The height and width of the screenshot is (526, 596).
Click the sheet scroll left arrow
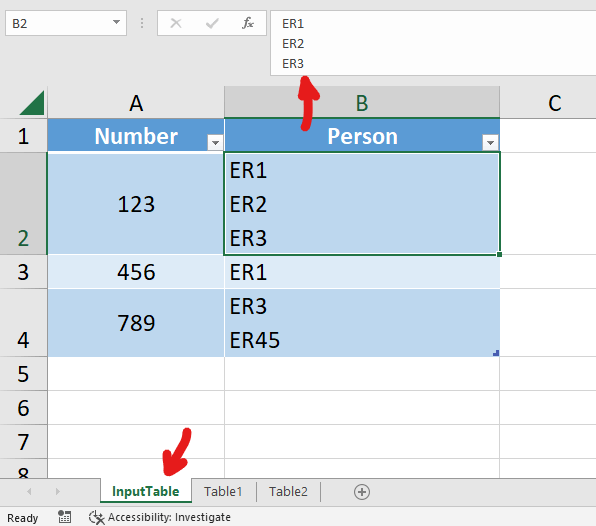pos(29,491)
